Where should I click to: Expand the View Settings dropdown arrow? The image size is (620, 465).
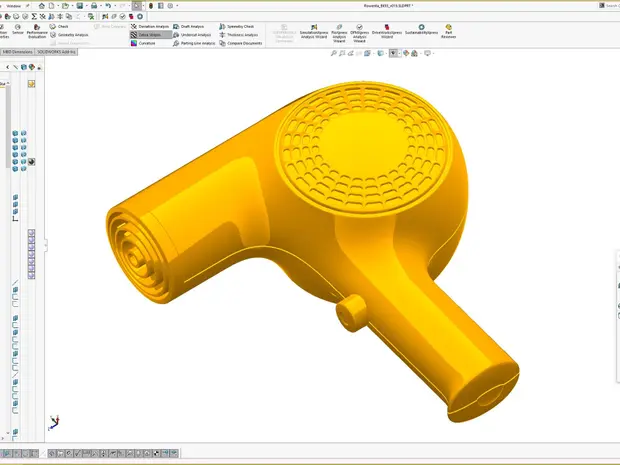click(x=433, y=53)
